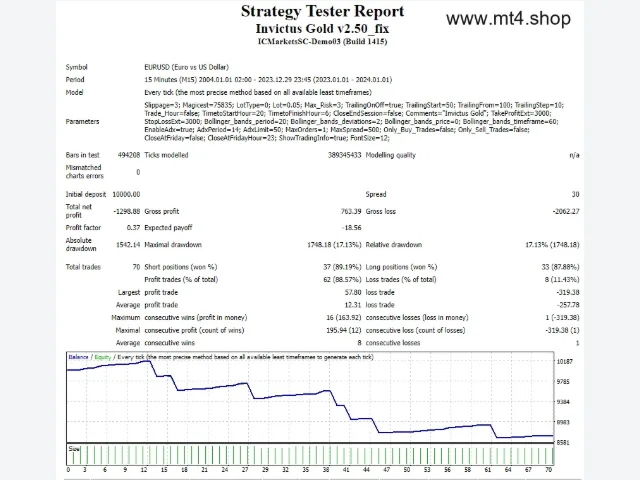
Task: Select consecutive wins value 16 (163.92)
Action: (344, 318)
